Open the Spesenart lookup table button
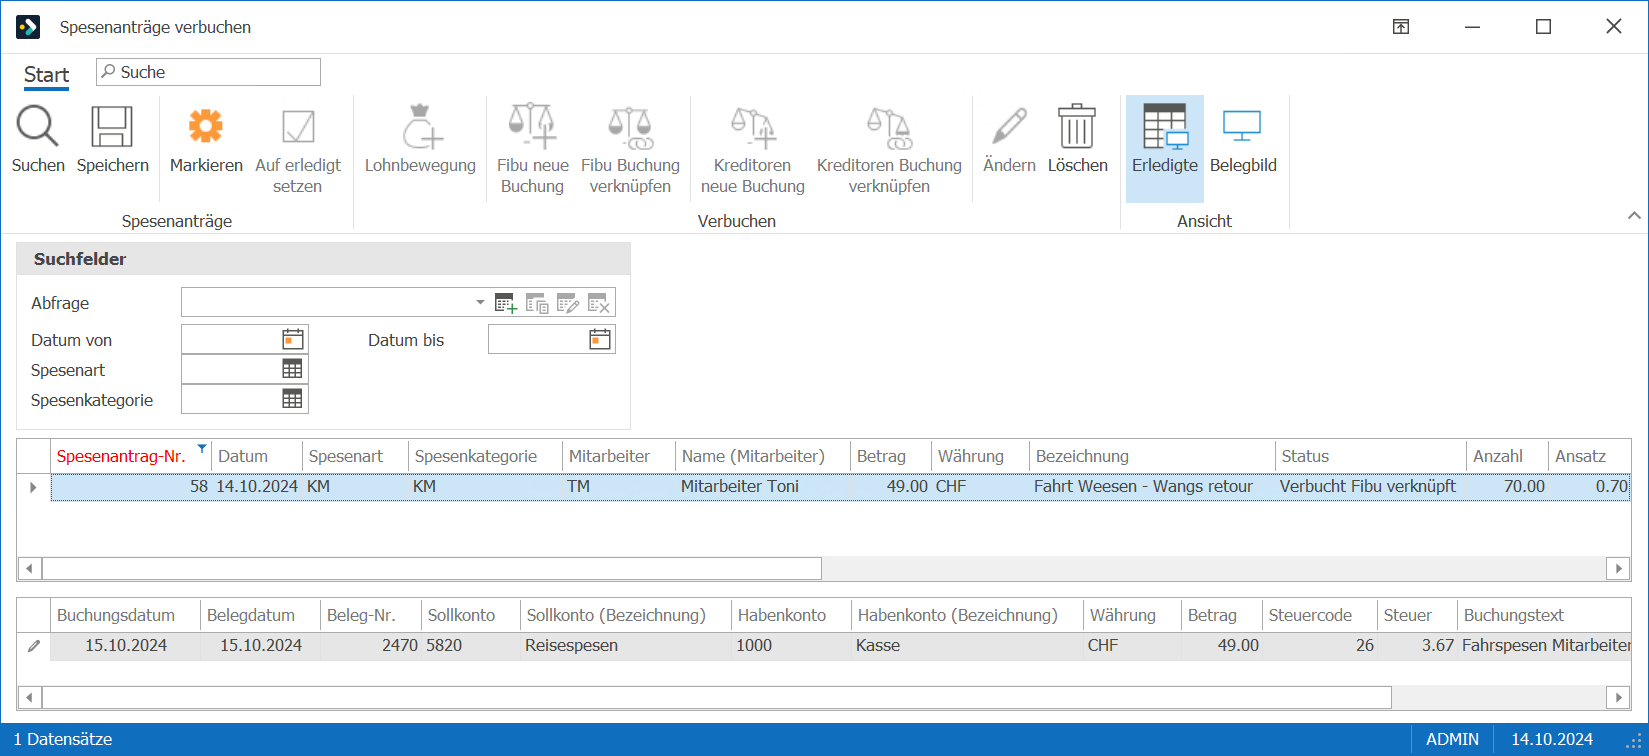The height and width of the screenshot is (756, 1649). coord(292,369)
